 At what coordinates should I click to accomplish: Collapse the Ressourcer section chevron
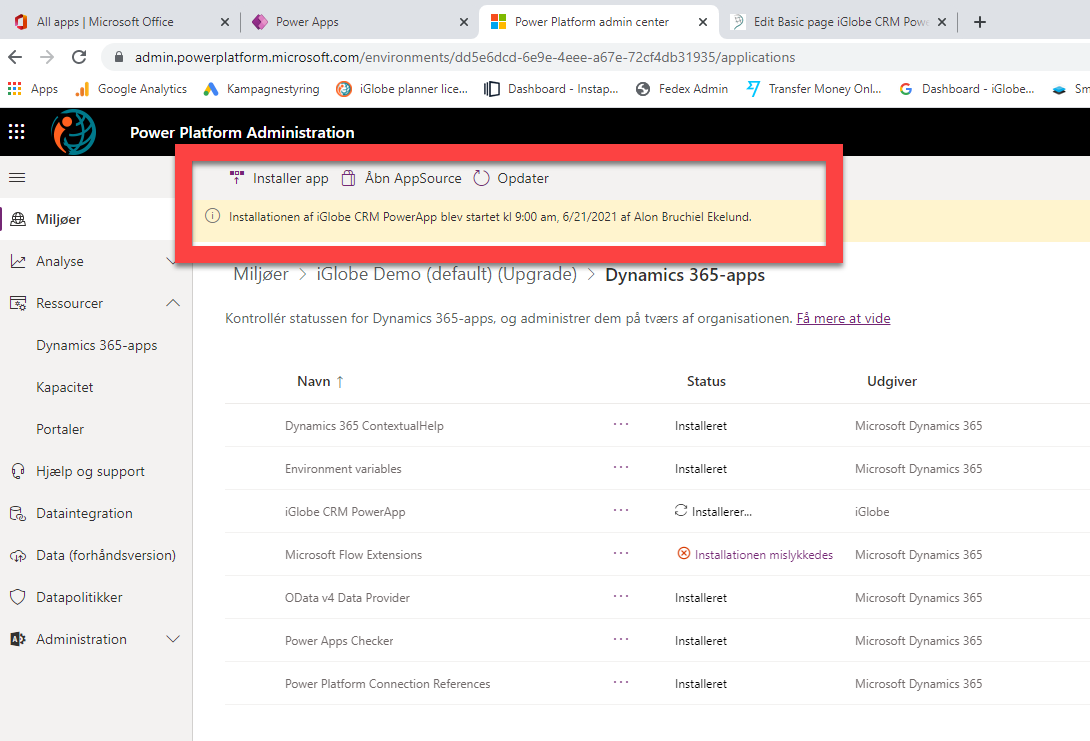pos(173,303)
